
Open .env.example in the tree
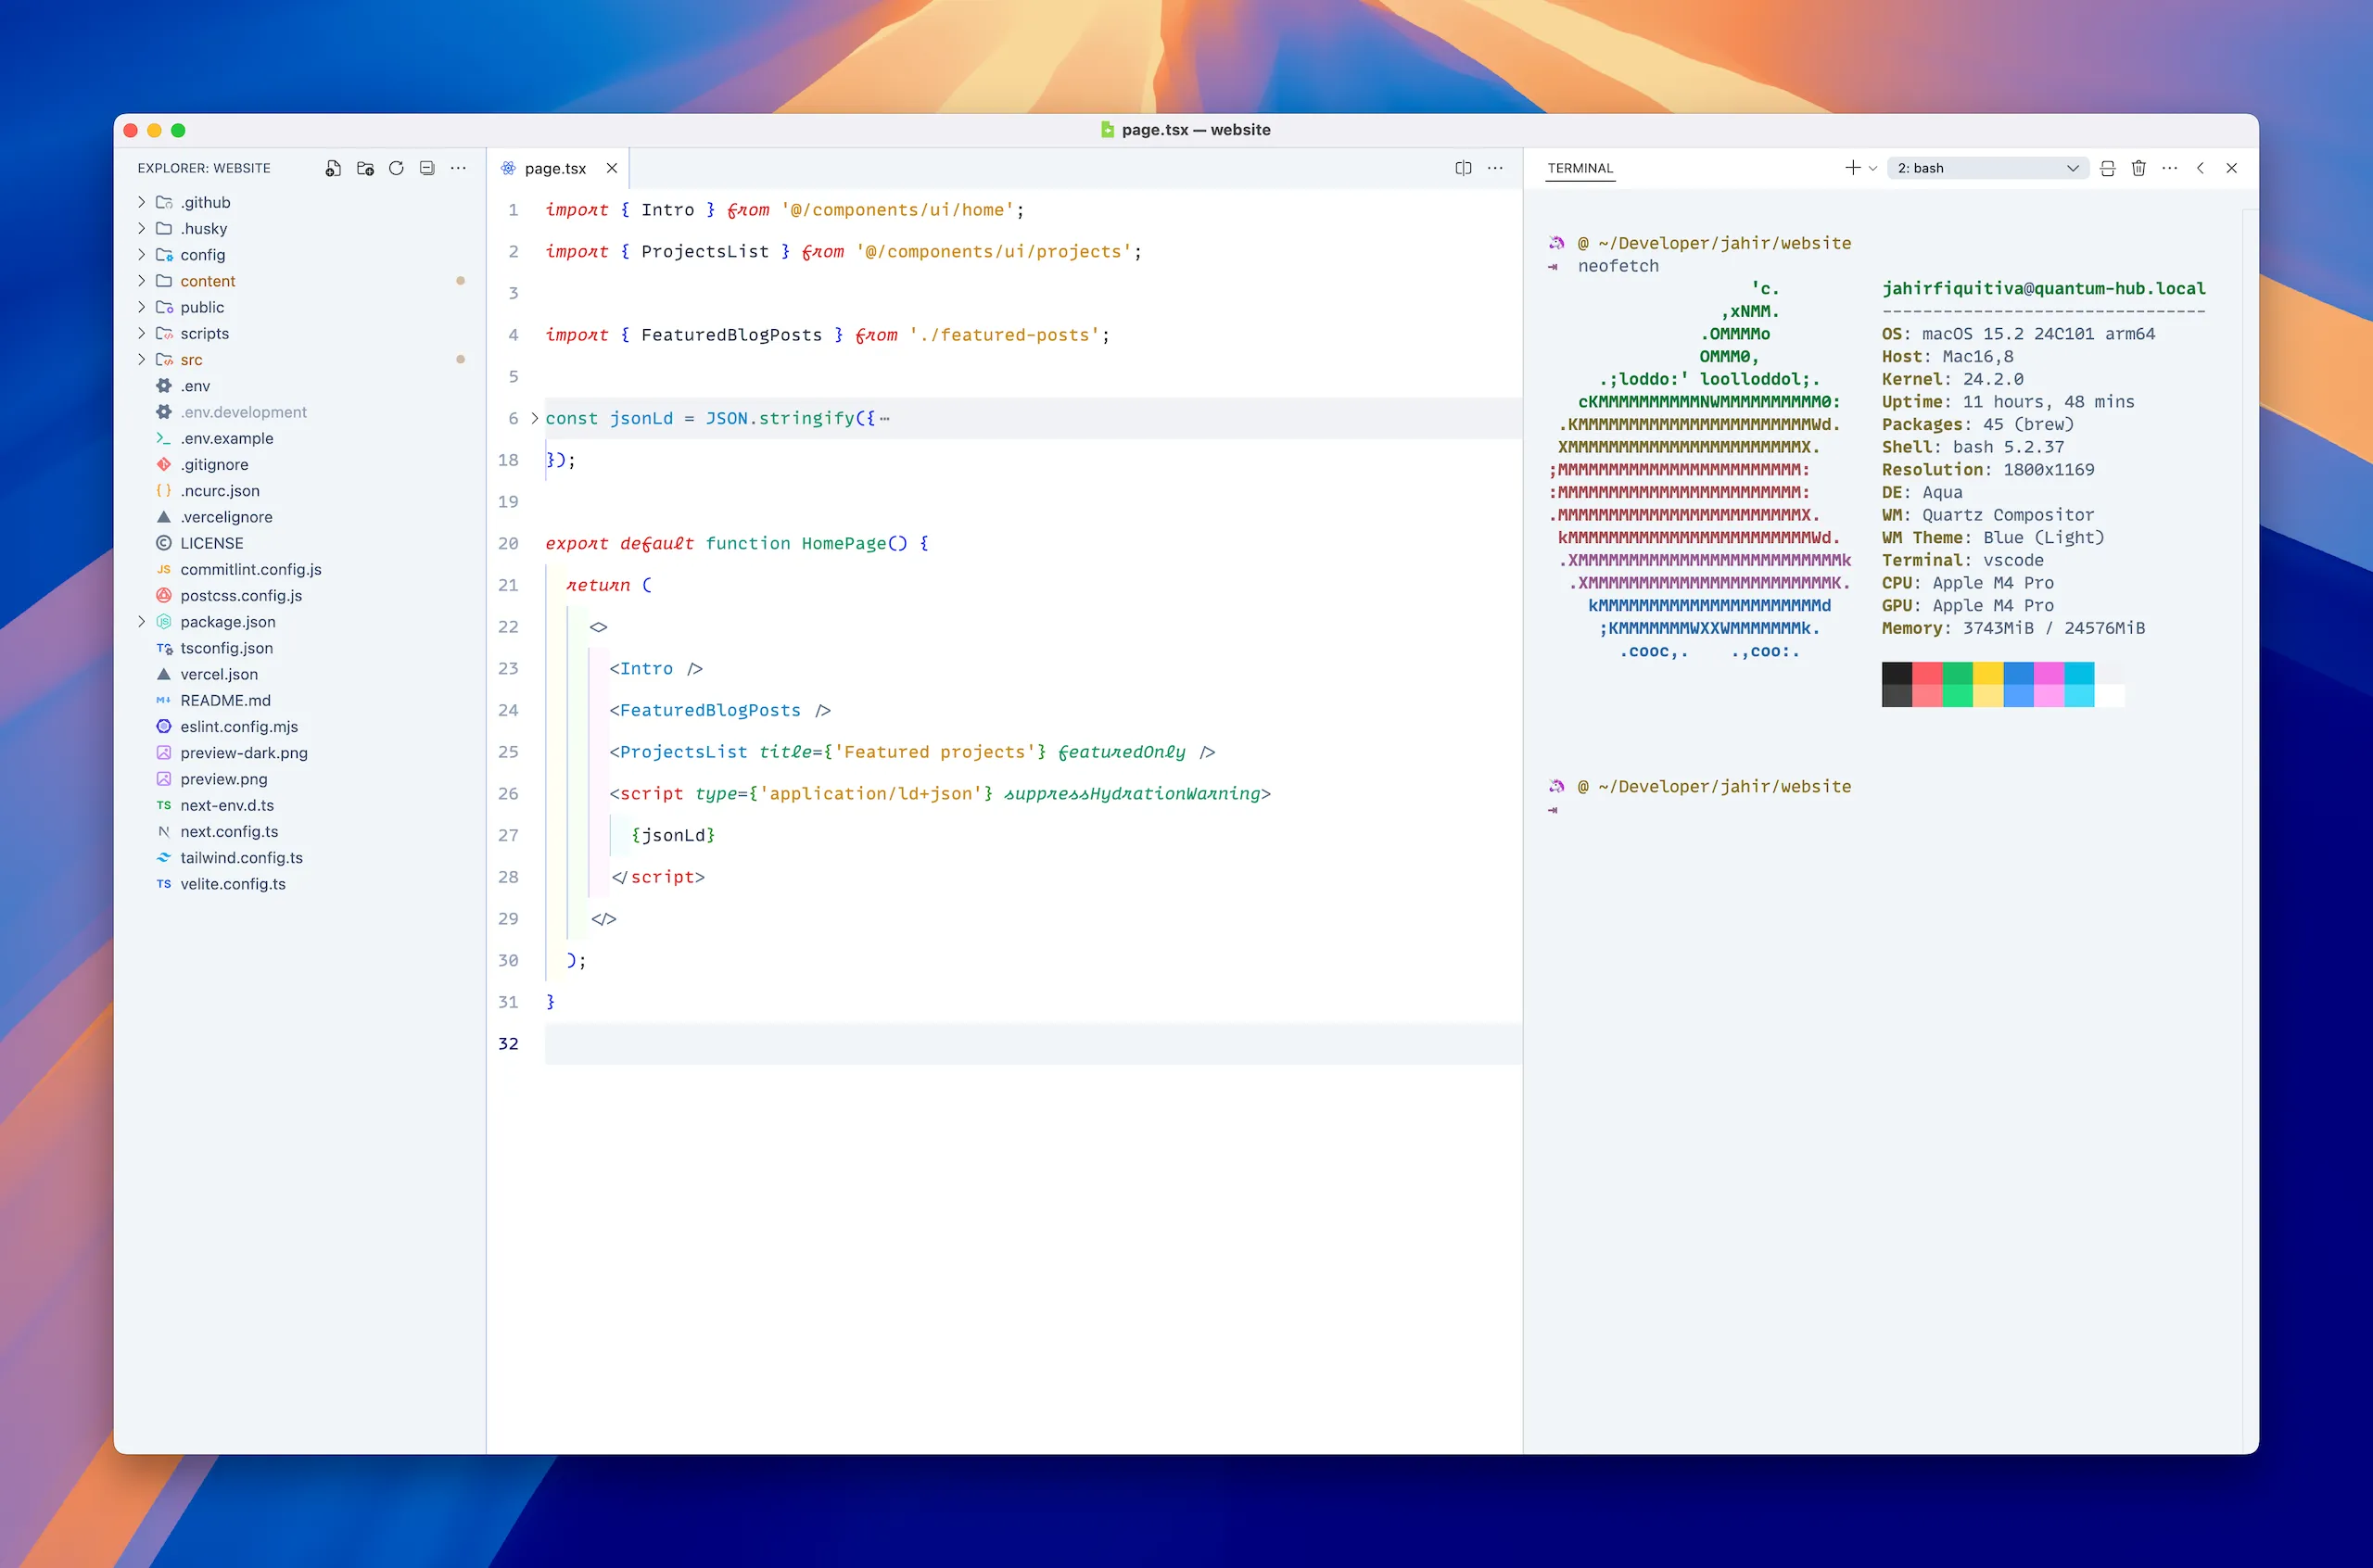point(226,438)
